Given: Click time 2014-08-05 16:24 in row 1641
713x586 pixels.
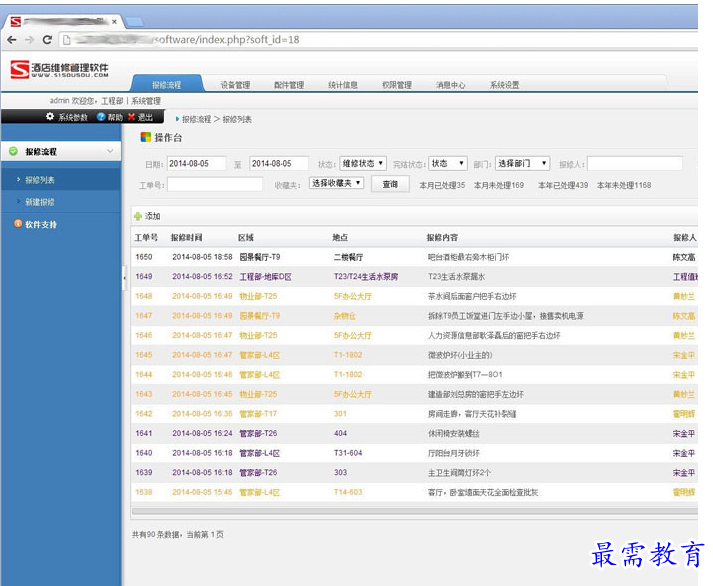Looking at the screenshot, I should [202, 433].
